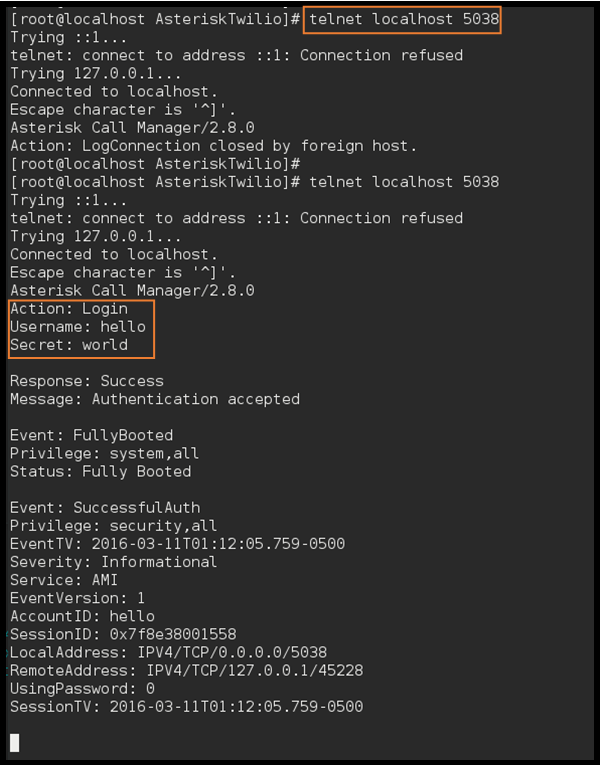The image size is (600, 765).
Task: Click the SessionTV timestamp line
Action: (187, 706)
